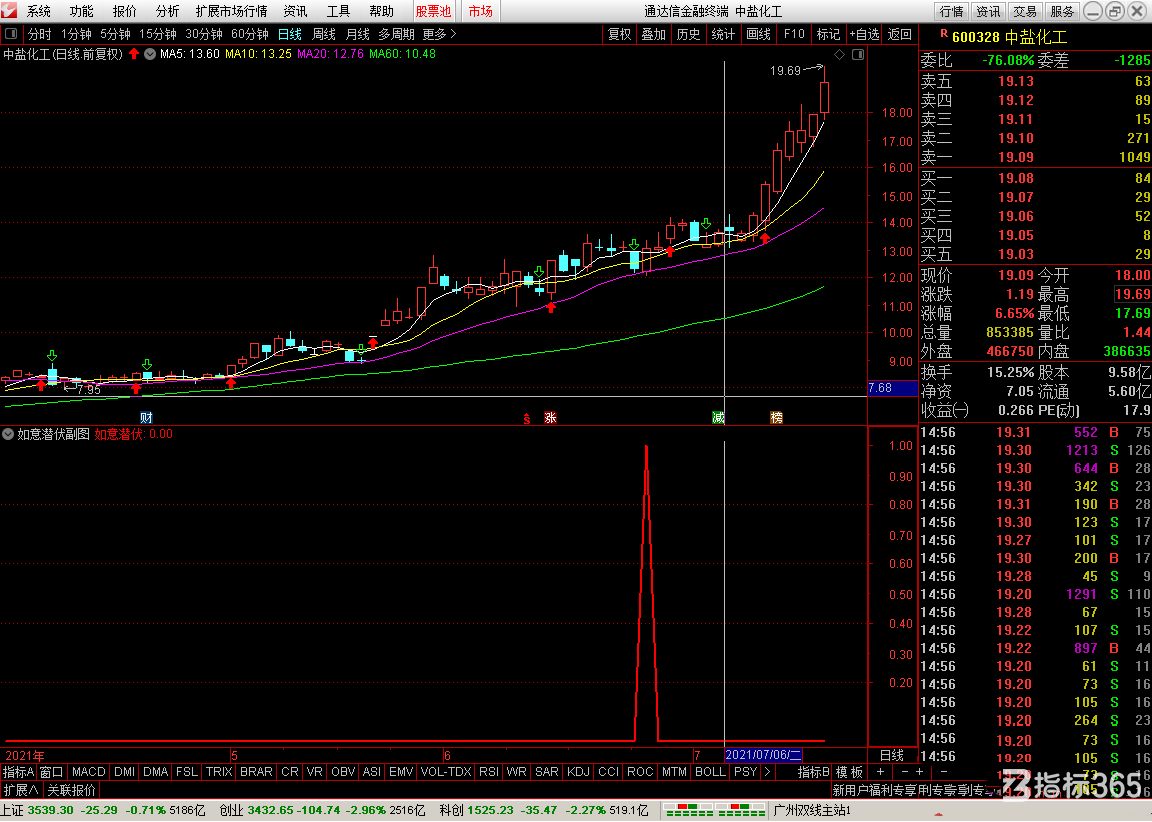Click the 窗口 indicator window button
The width and height of the screenshot is (1152, 822).
[51, 772]
